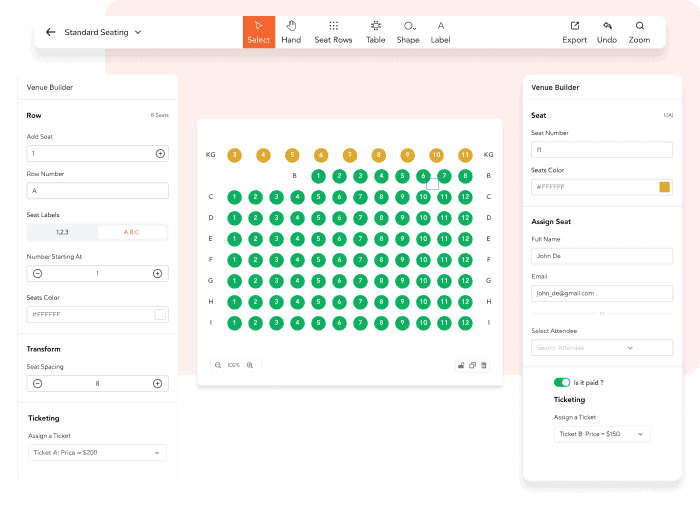This screenshot has width=700, height=512.
Task: Click the Full Name input field
Action: (x=602, y=255)
